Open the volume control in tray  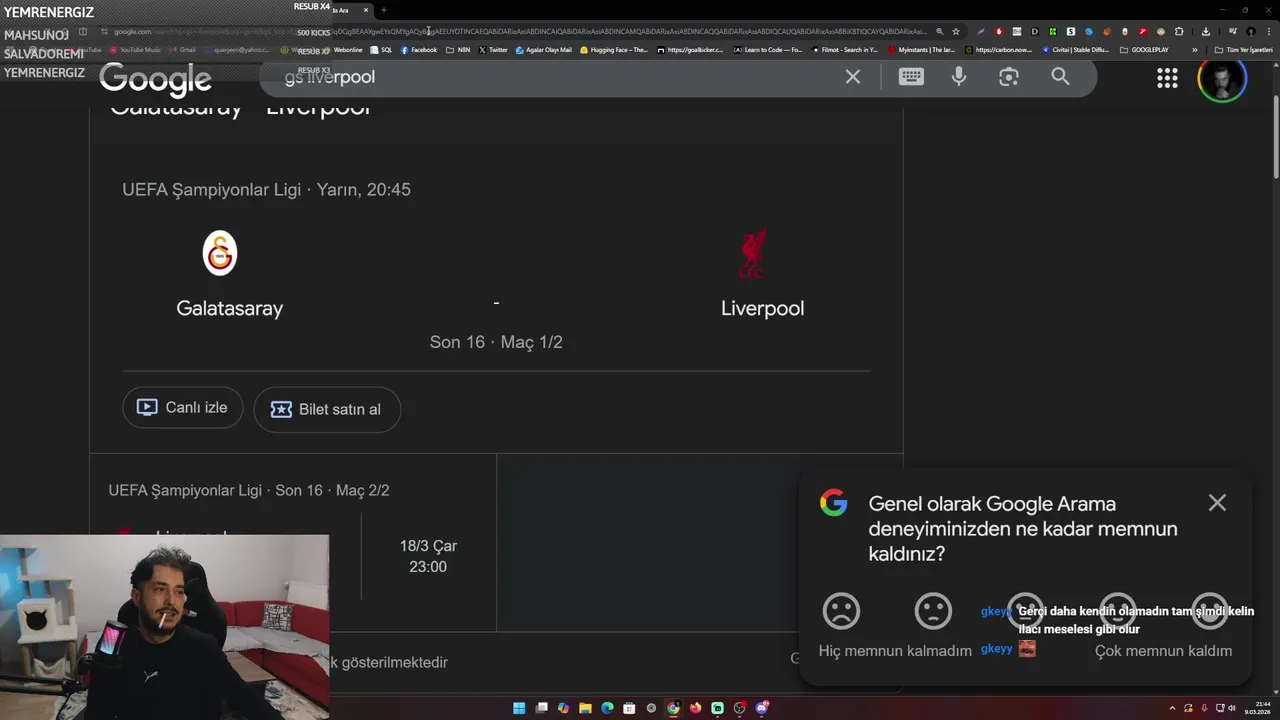1232,708
